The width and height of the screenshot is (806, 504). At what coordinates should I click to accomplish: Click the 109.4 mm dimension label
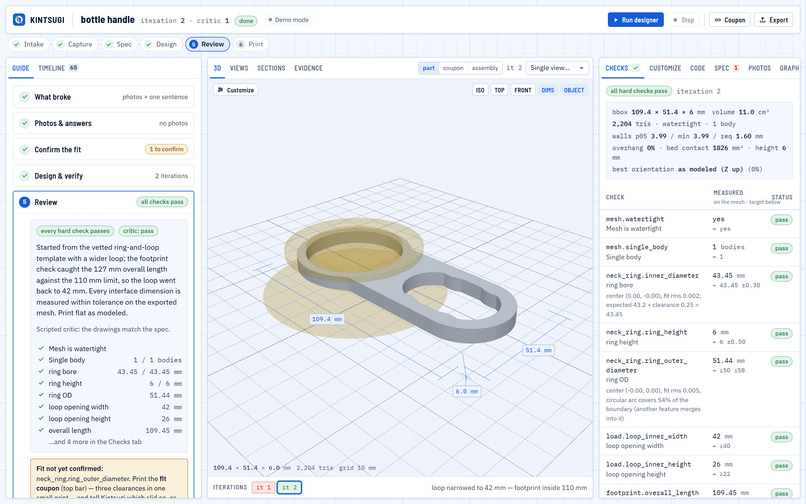[326, 319]
